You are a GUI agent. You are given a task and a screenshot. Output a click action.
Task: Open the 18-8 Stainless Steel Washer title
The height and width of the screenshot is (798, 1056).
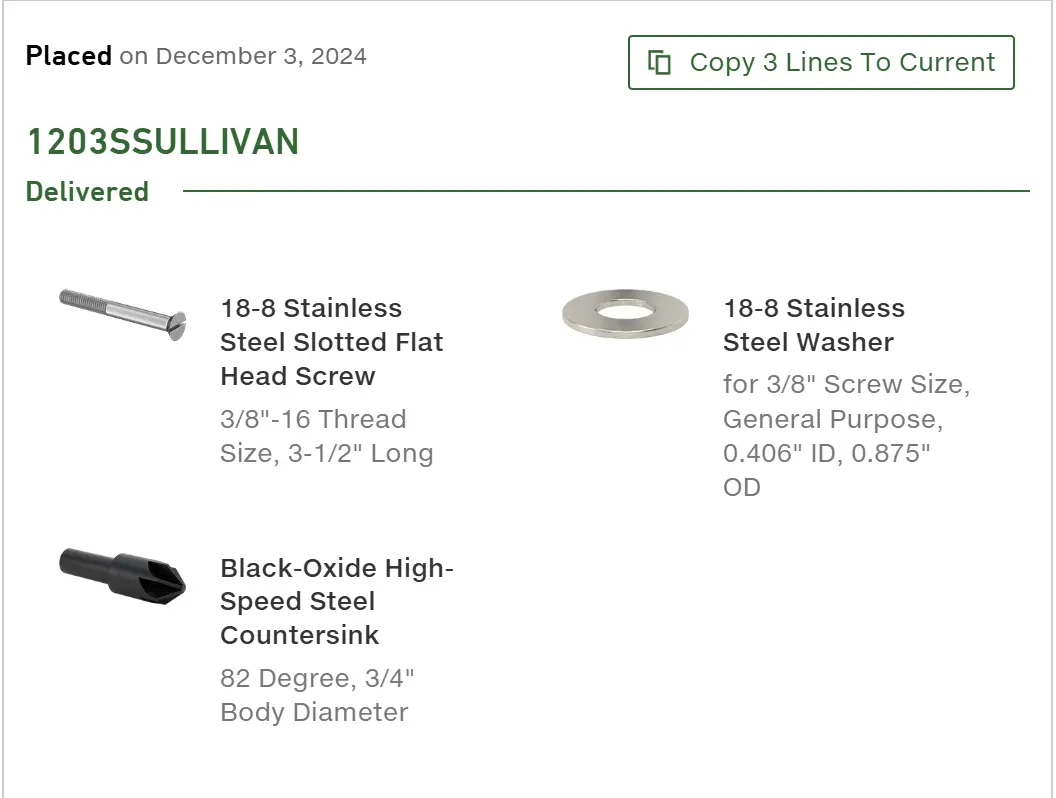(813, 325)
